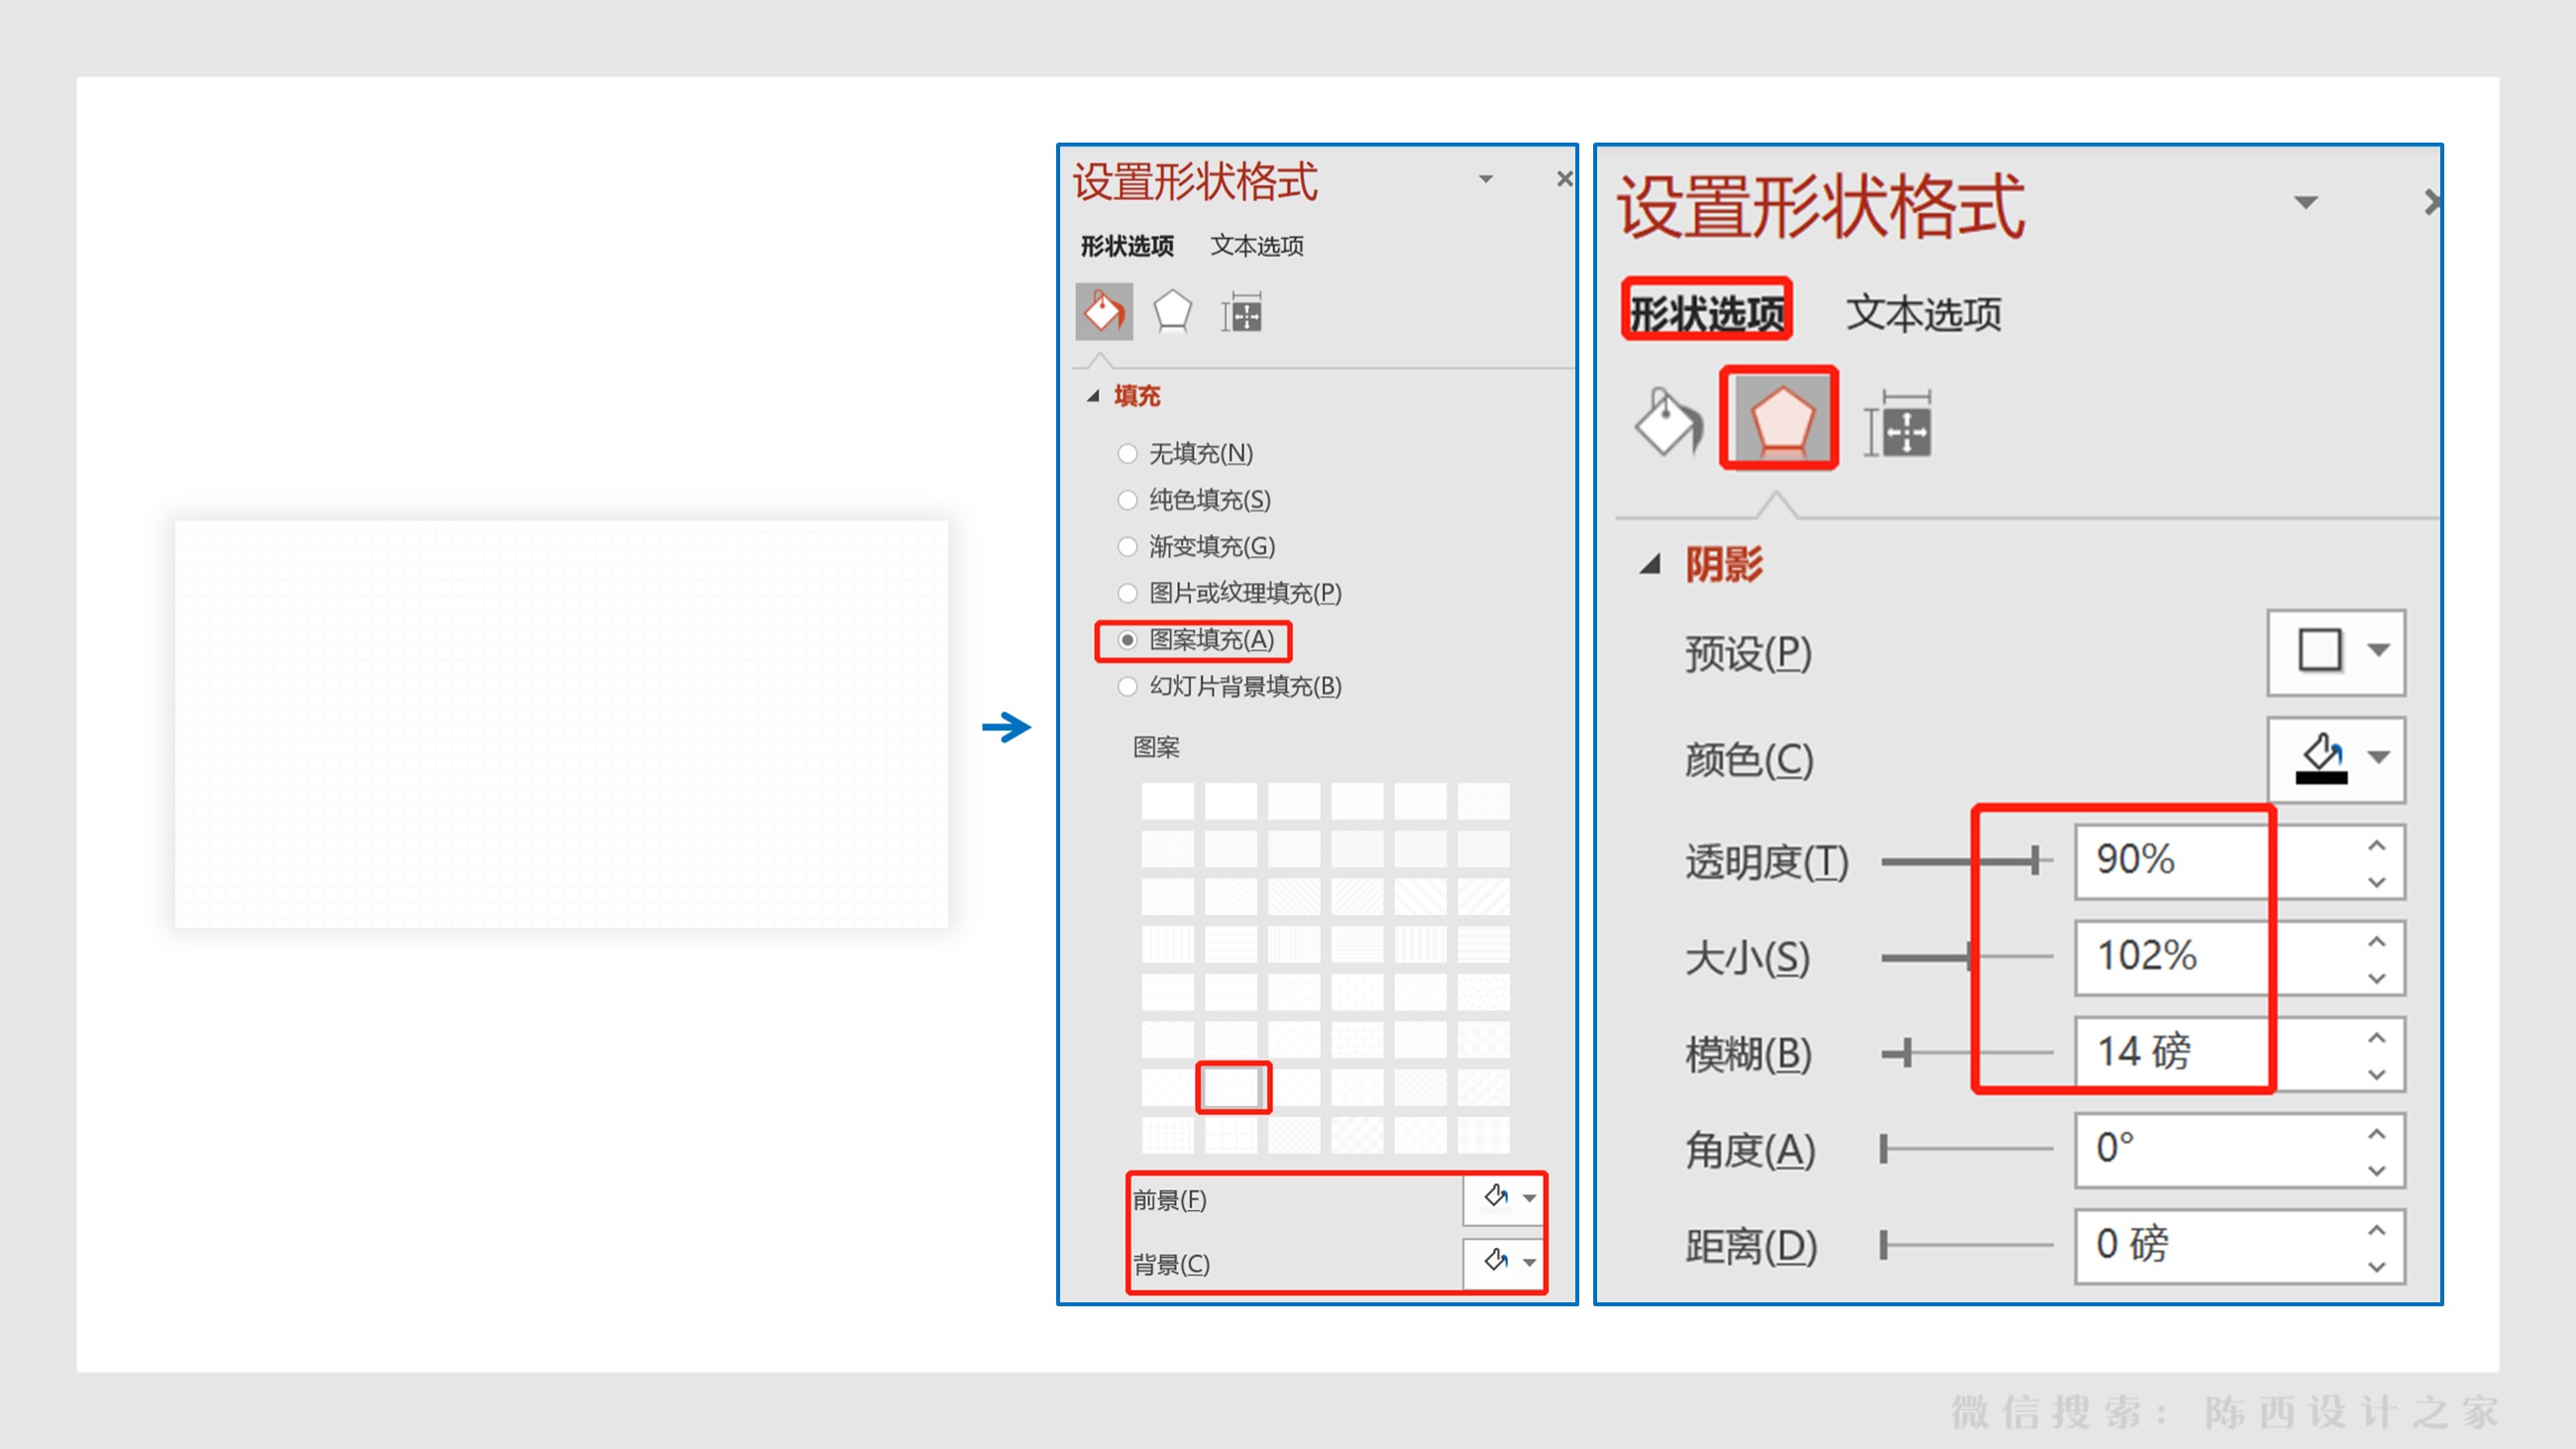Click Fill & Line bucket icon in right panel
Viewport: 2576px width, 1449px height.
point(1668,423)
